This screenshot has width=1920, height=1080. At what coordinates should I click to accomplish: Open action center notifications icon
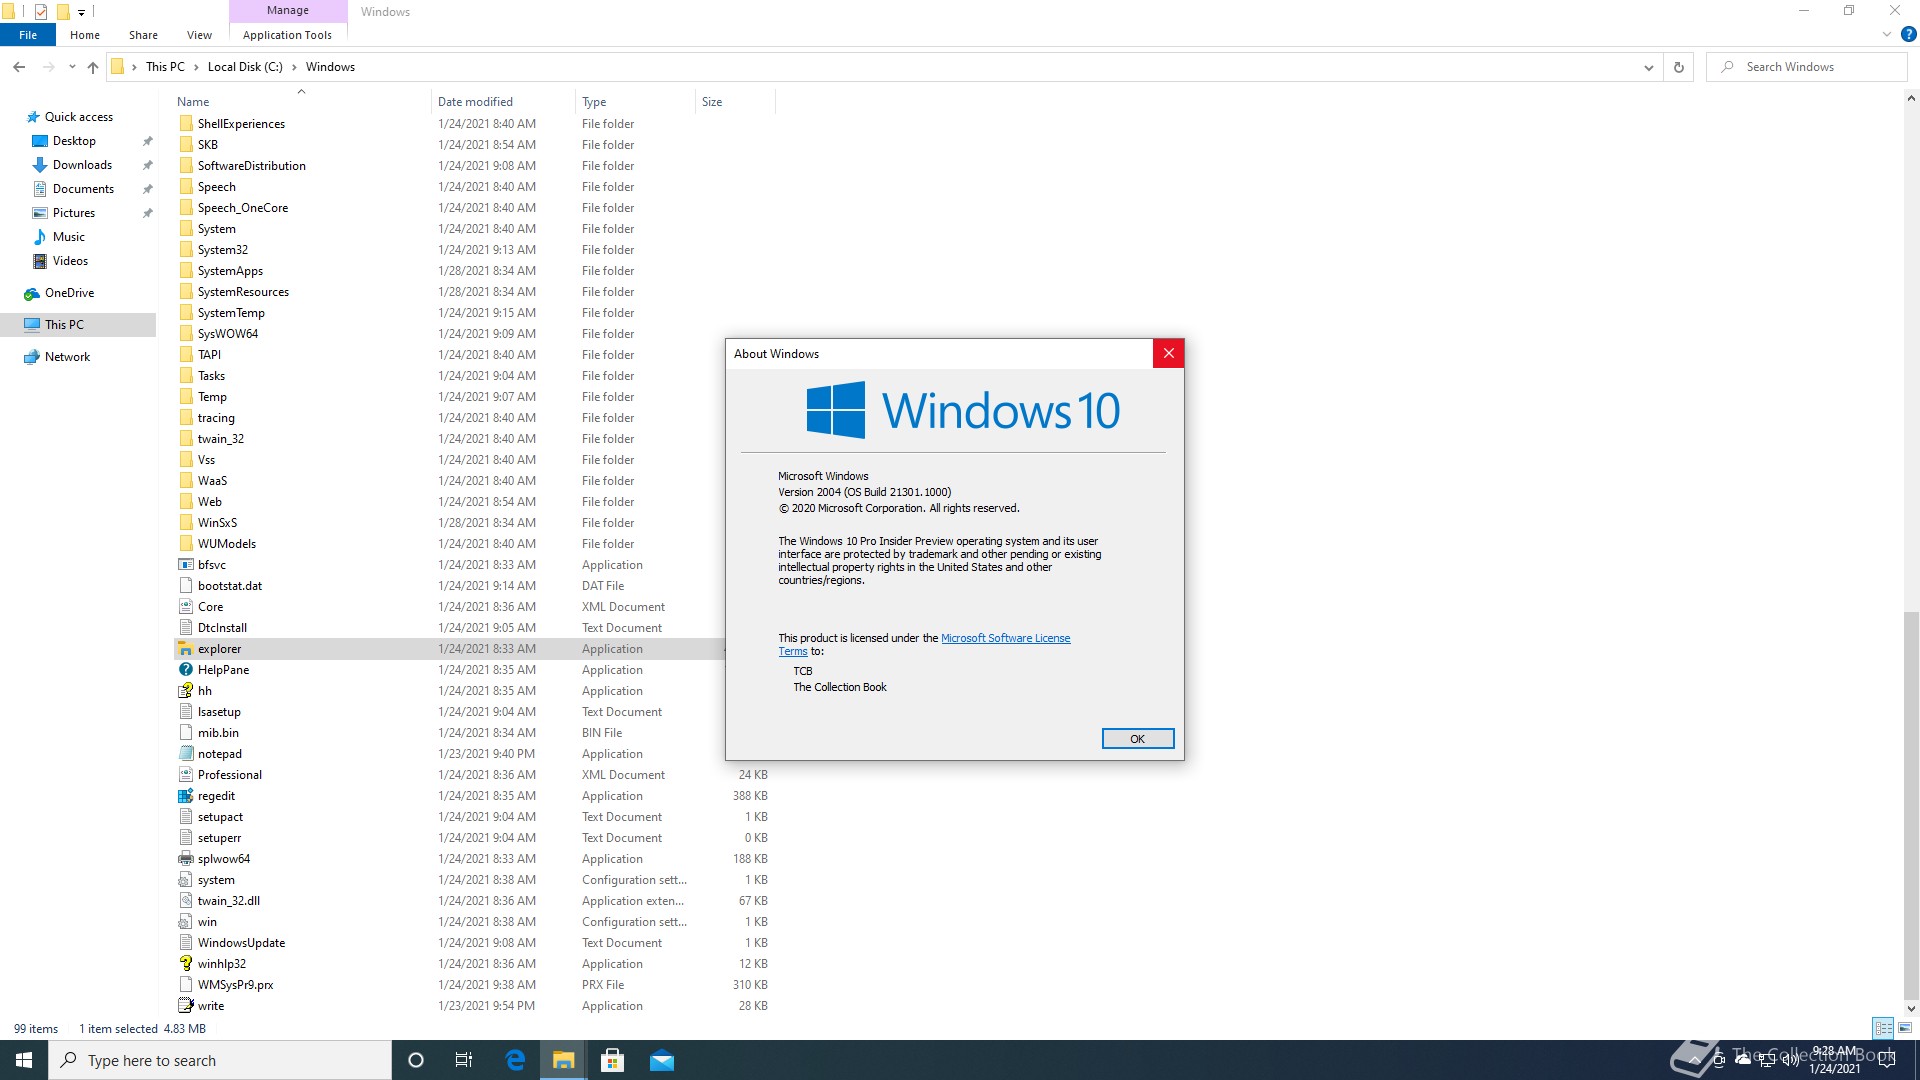(1886, 1060)
